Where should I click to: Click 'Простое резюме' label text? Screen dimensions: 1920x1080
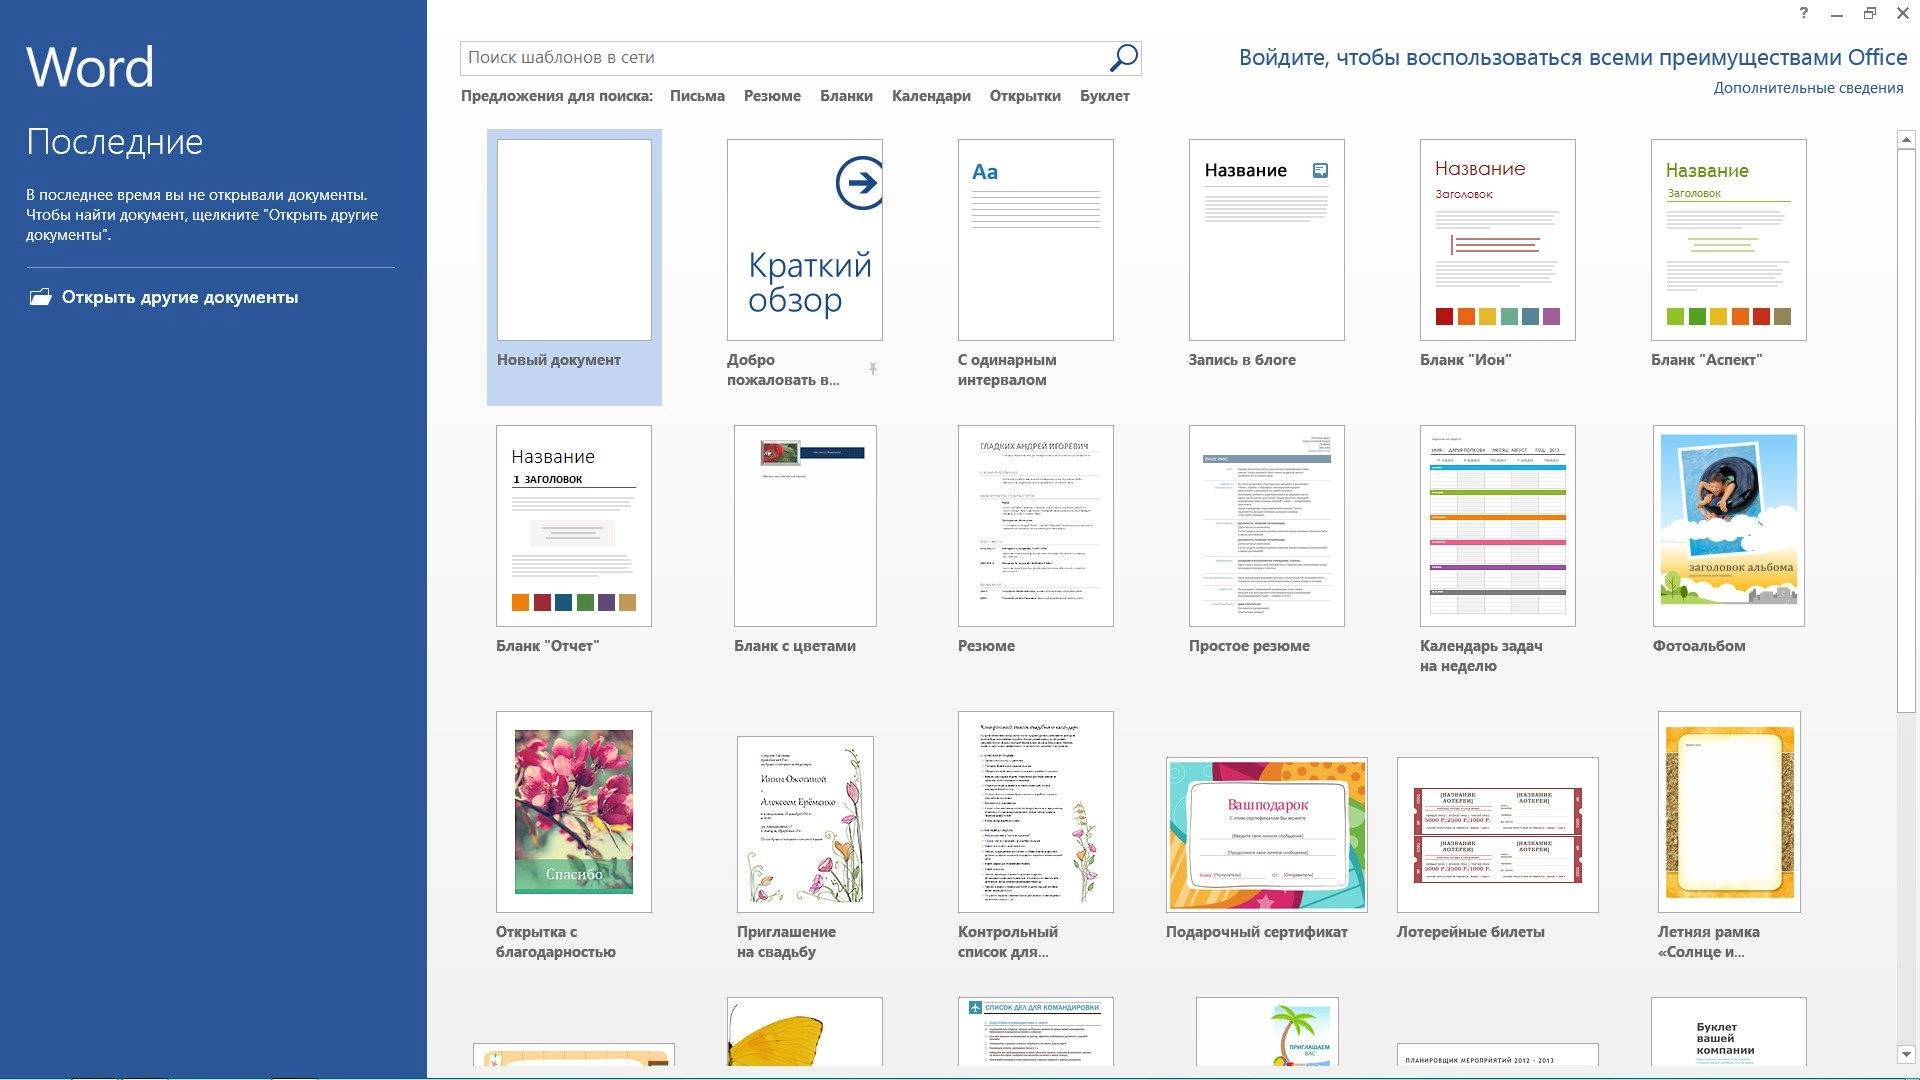tap(1249, 646)
